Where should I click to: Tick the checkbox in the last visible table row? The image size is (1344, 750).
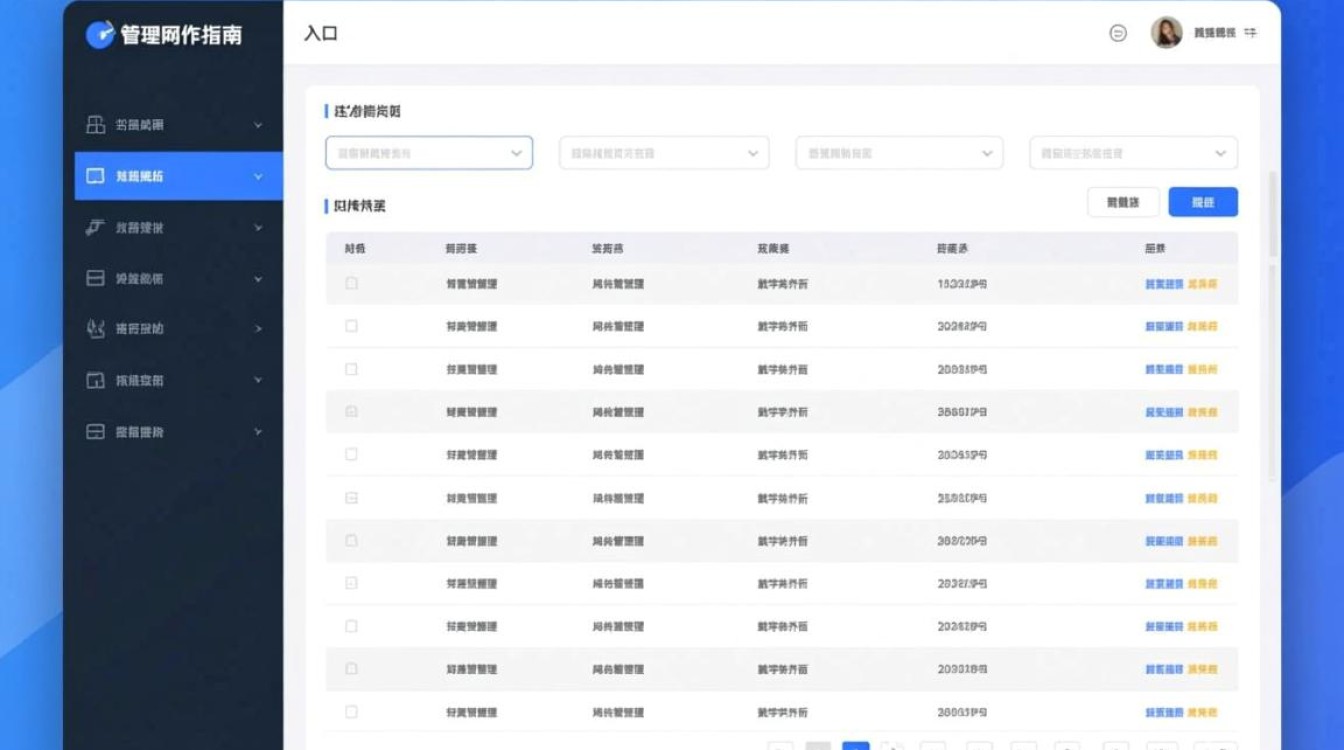[x=351, y=712]
